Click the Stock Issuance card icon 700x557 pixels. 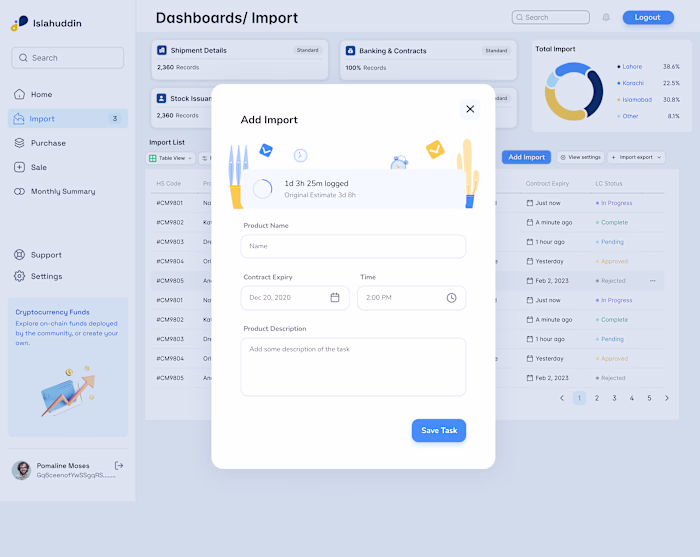tap(161, 98)
